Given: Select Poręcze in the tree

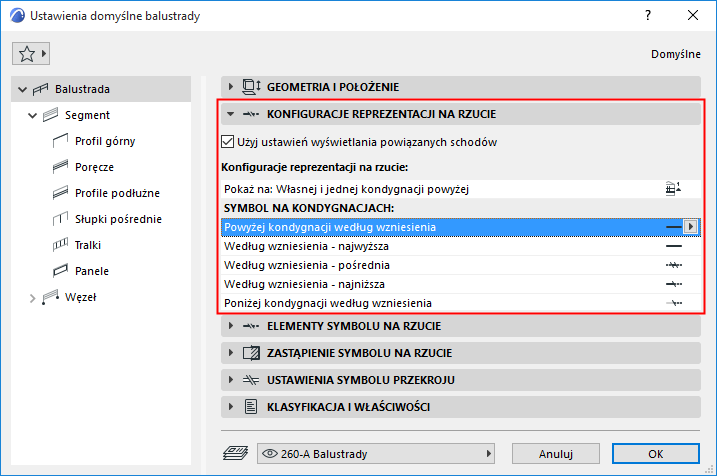Looking at the screenshot, I should pos(94,167).
